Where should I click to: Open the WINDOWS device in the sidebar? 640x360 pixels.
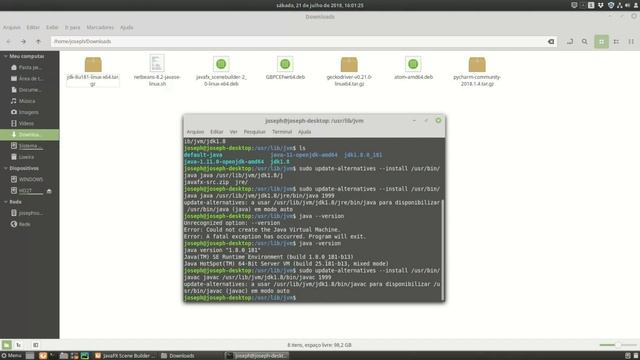point(29,179)
